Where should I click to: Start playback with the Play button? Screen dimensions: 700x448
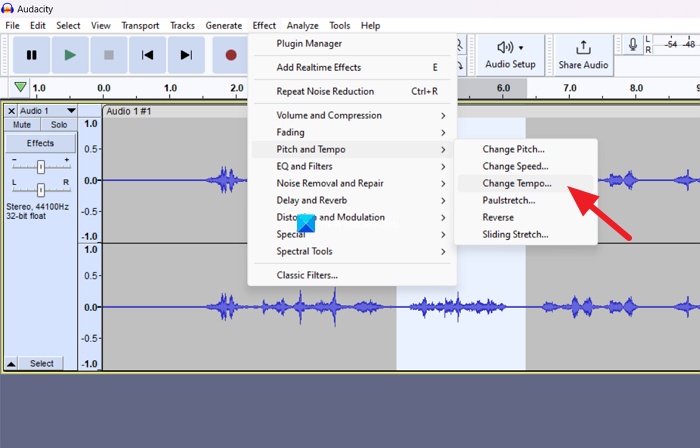(70, 55)
